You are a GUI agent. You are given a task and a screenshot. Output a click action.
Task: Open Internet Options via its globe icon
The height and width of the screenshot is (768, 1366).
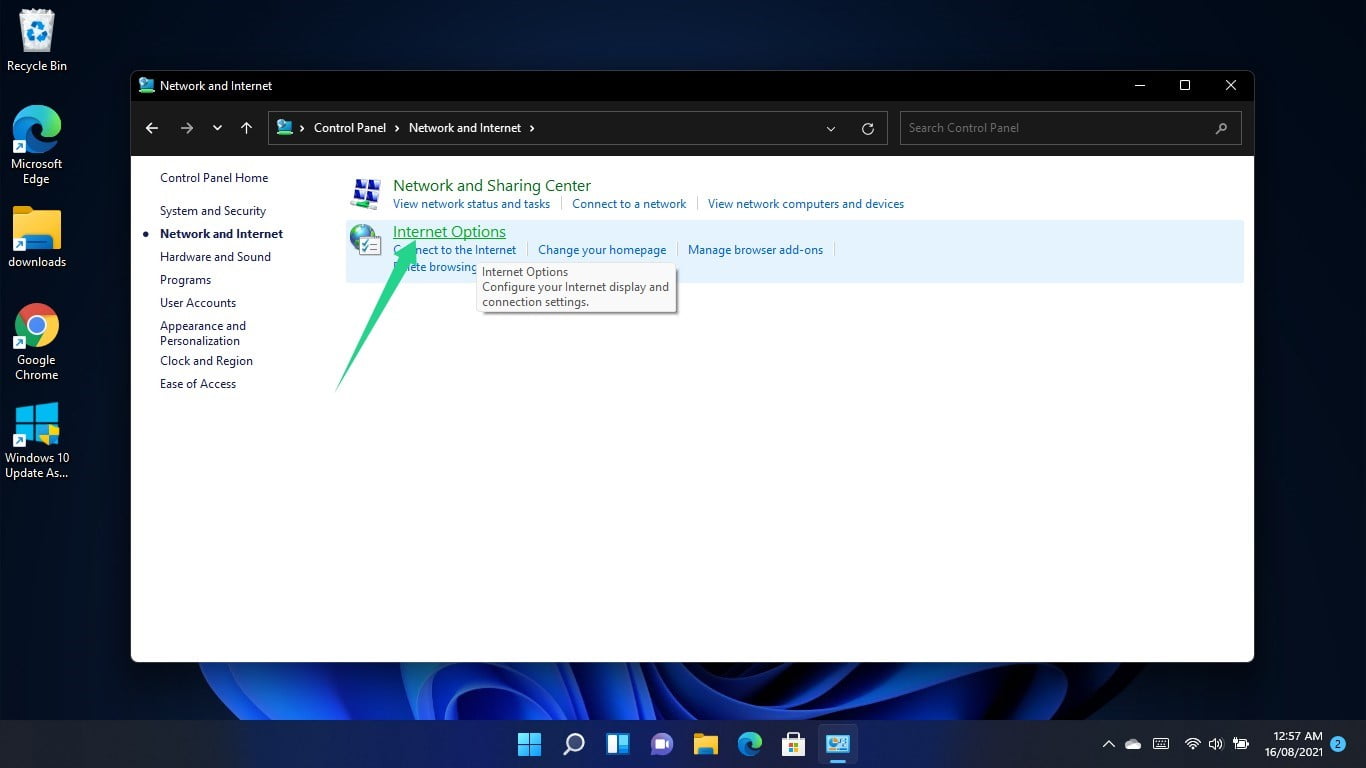pos(365,240)
